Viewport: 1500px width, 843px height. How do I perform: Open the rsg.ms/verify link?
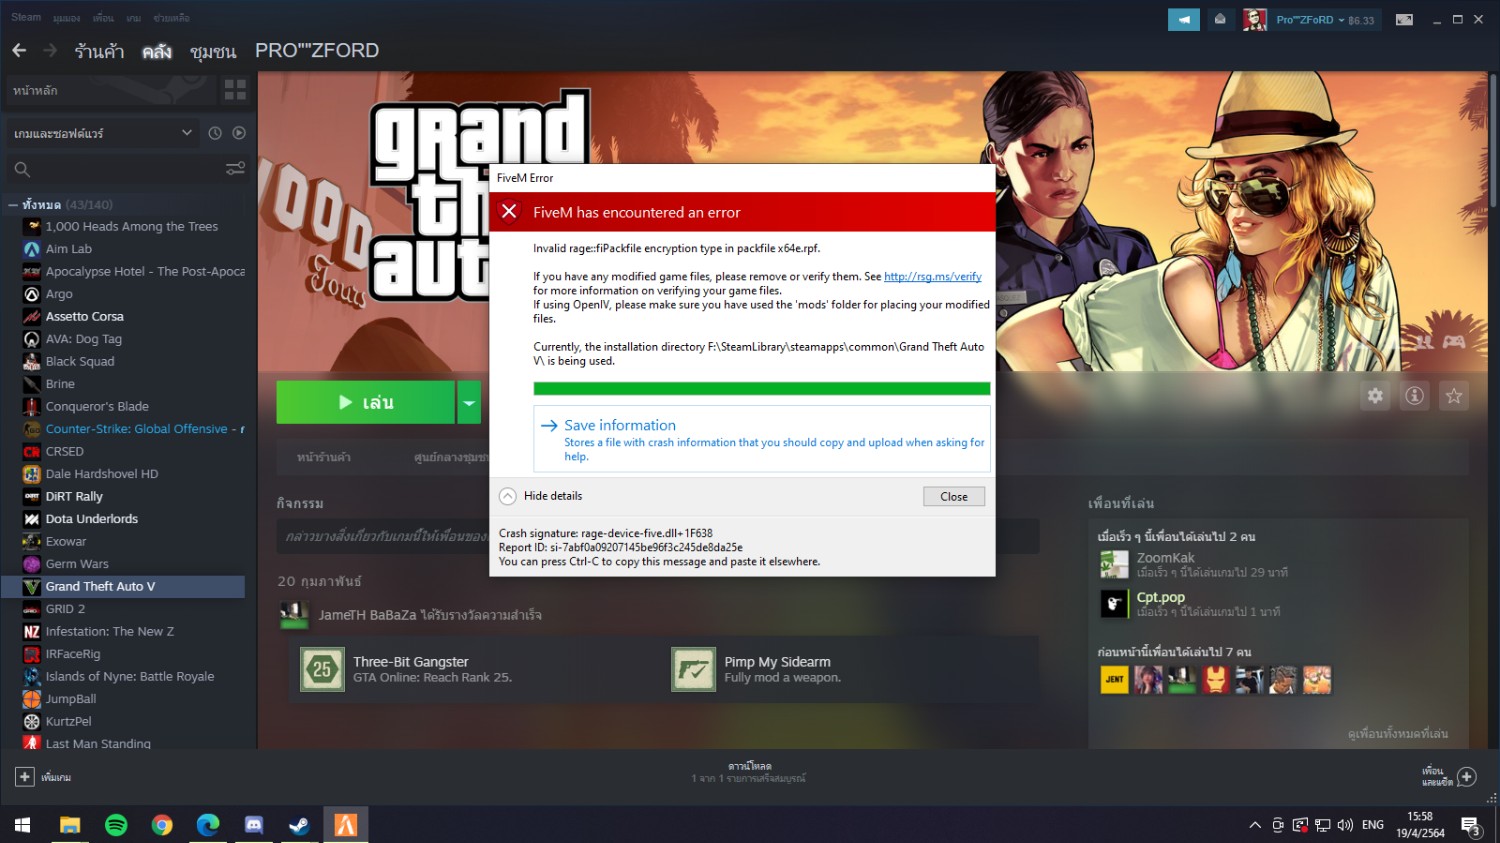932,276
